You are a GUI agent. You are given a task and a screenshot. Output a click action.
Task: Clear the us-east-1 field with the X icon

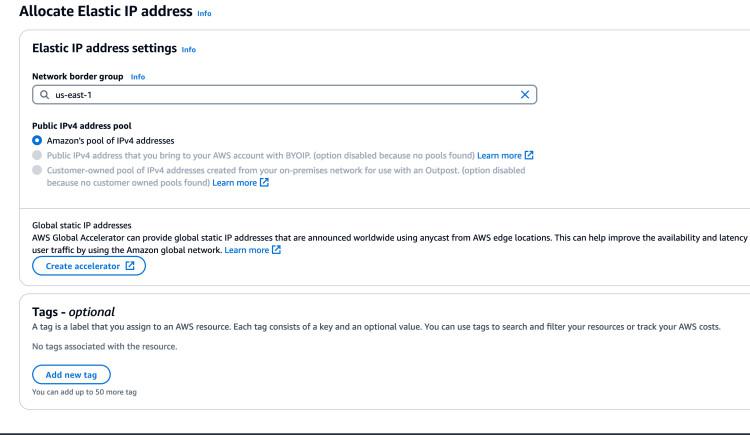pos(525,95)
